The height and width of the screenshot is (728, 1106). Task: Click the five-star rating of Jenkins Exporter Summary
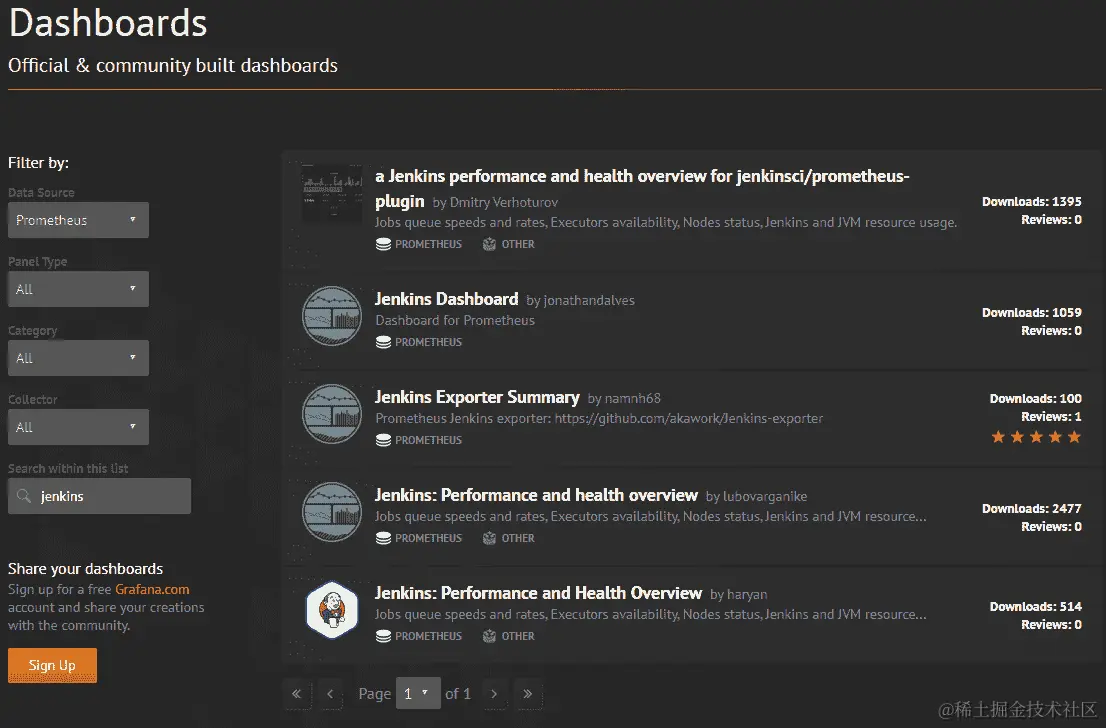click(1036, 437)
